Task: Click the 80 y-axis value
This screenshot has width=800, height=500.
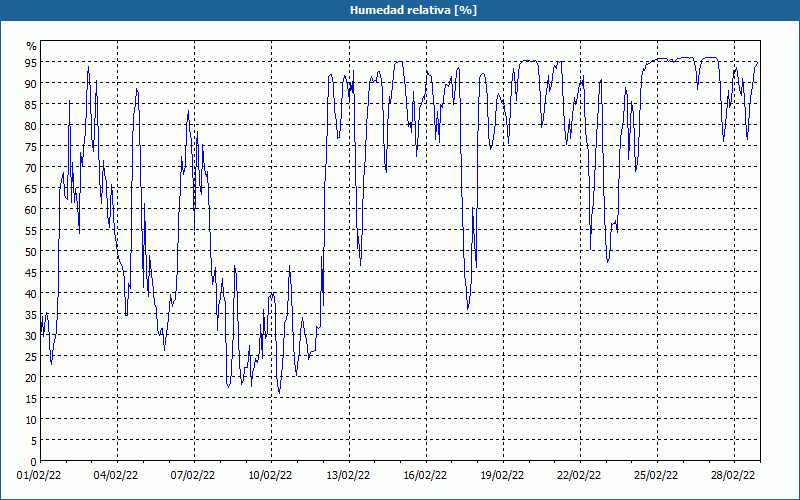Action: [31, 126]
